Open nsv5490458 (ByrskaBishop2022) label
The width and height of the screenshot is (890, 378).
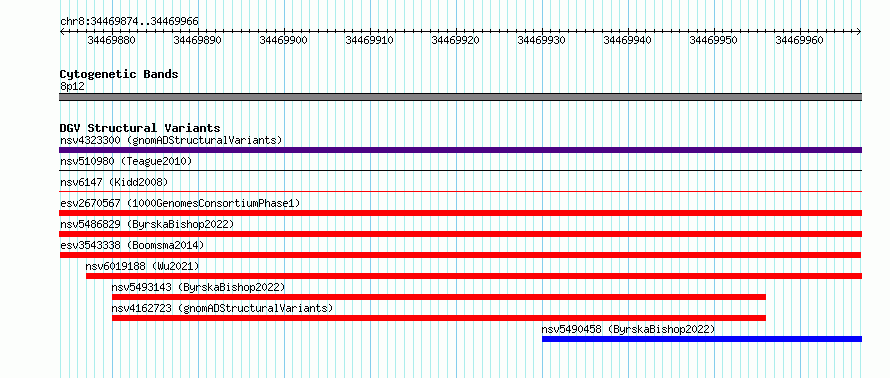point(628,329)
